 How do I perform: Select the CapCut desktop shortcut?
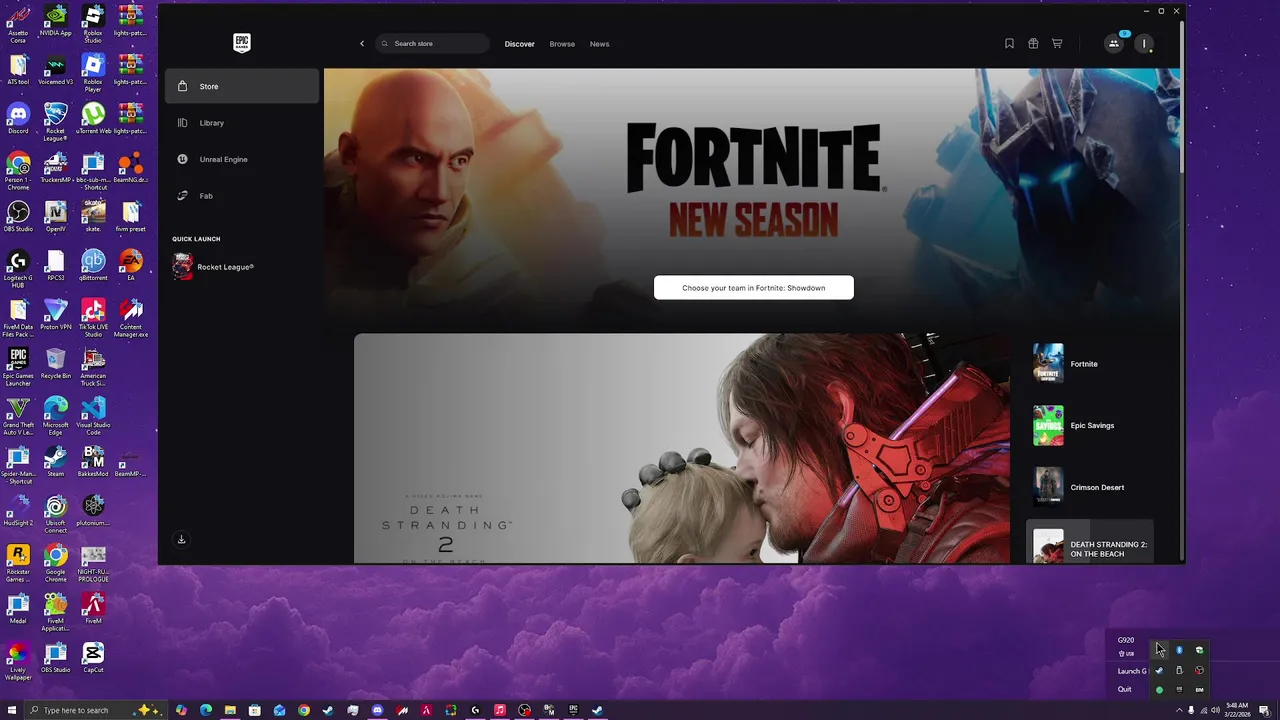point(93,657)
